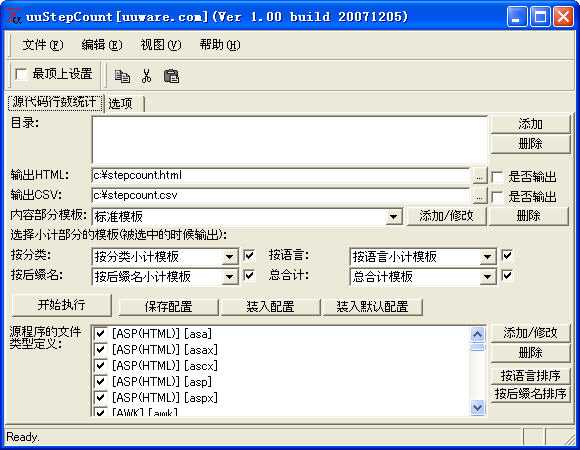Click the 目录 directory list box
The image size is (580, 450).
tap(289, 140)
